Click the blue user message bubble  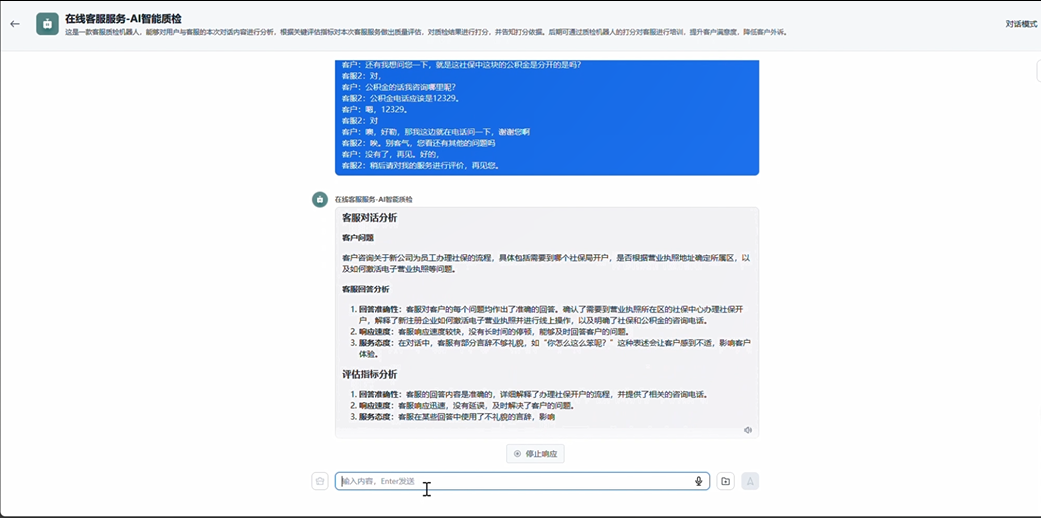click(x=546, y=118)
